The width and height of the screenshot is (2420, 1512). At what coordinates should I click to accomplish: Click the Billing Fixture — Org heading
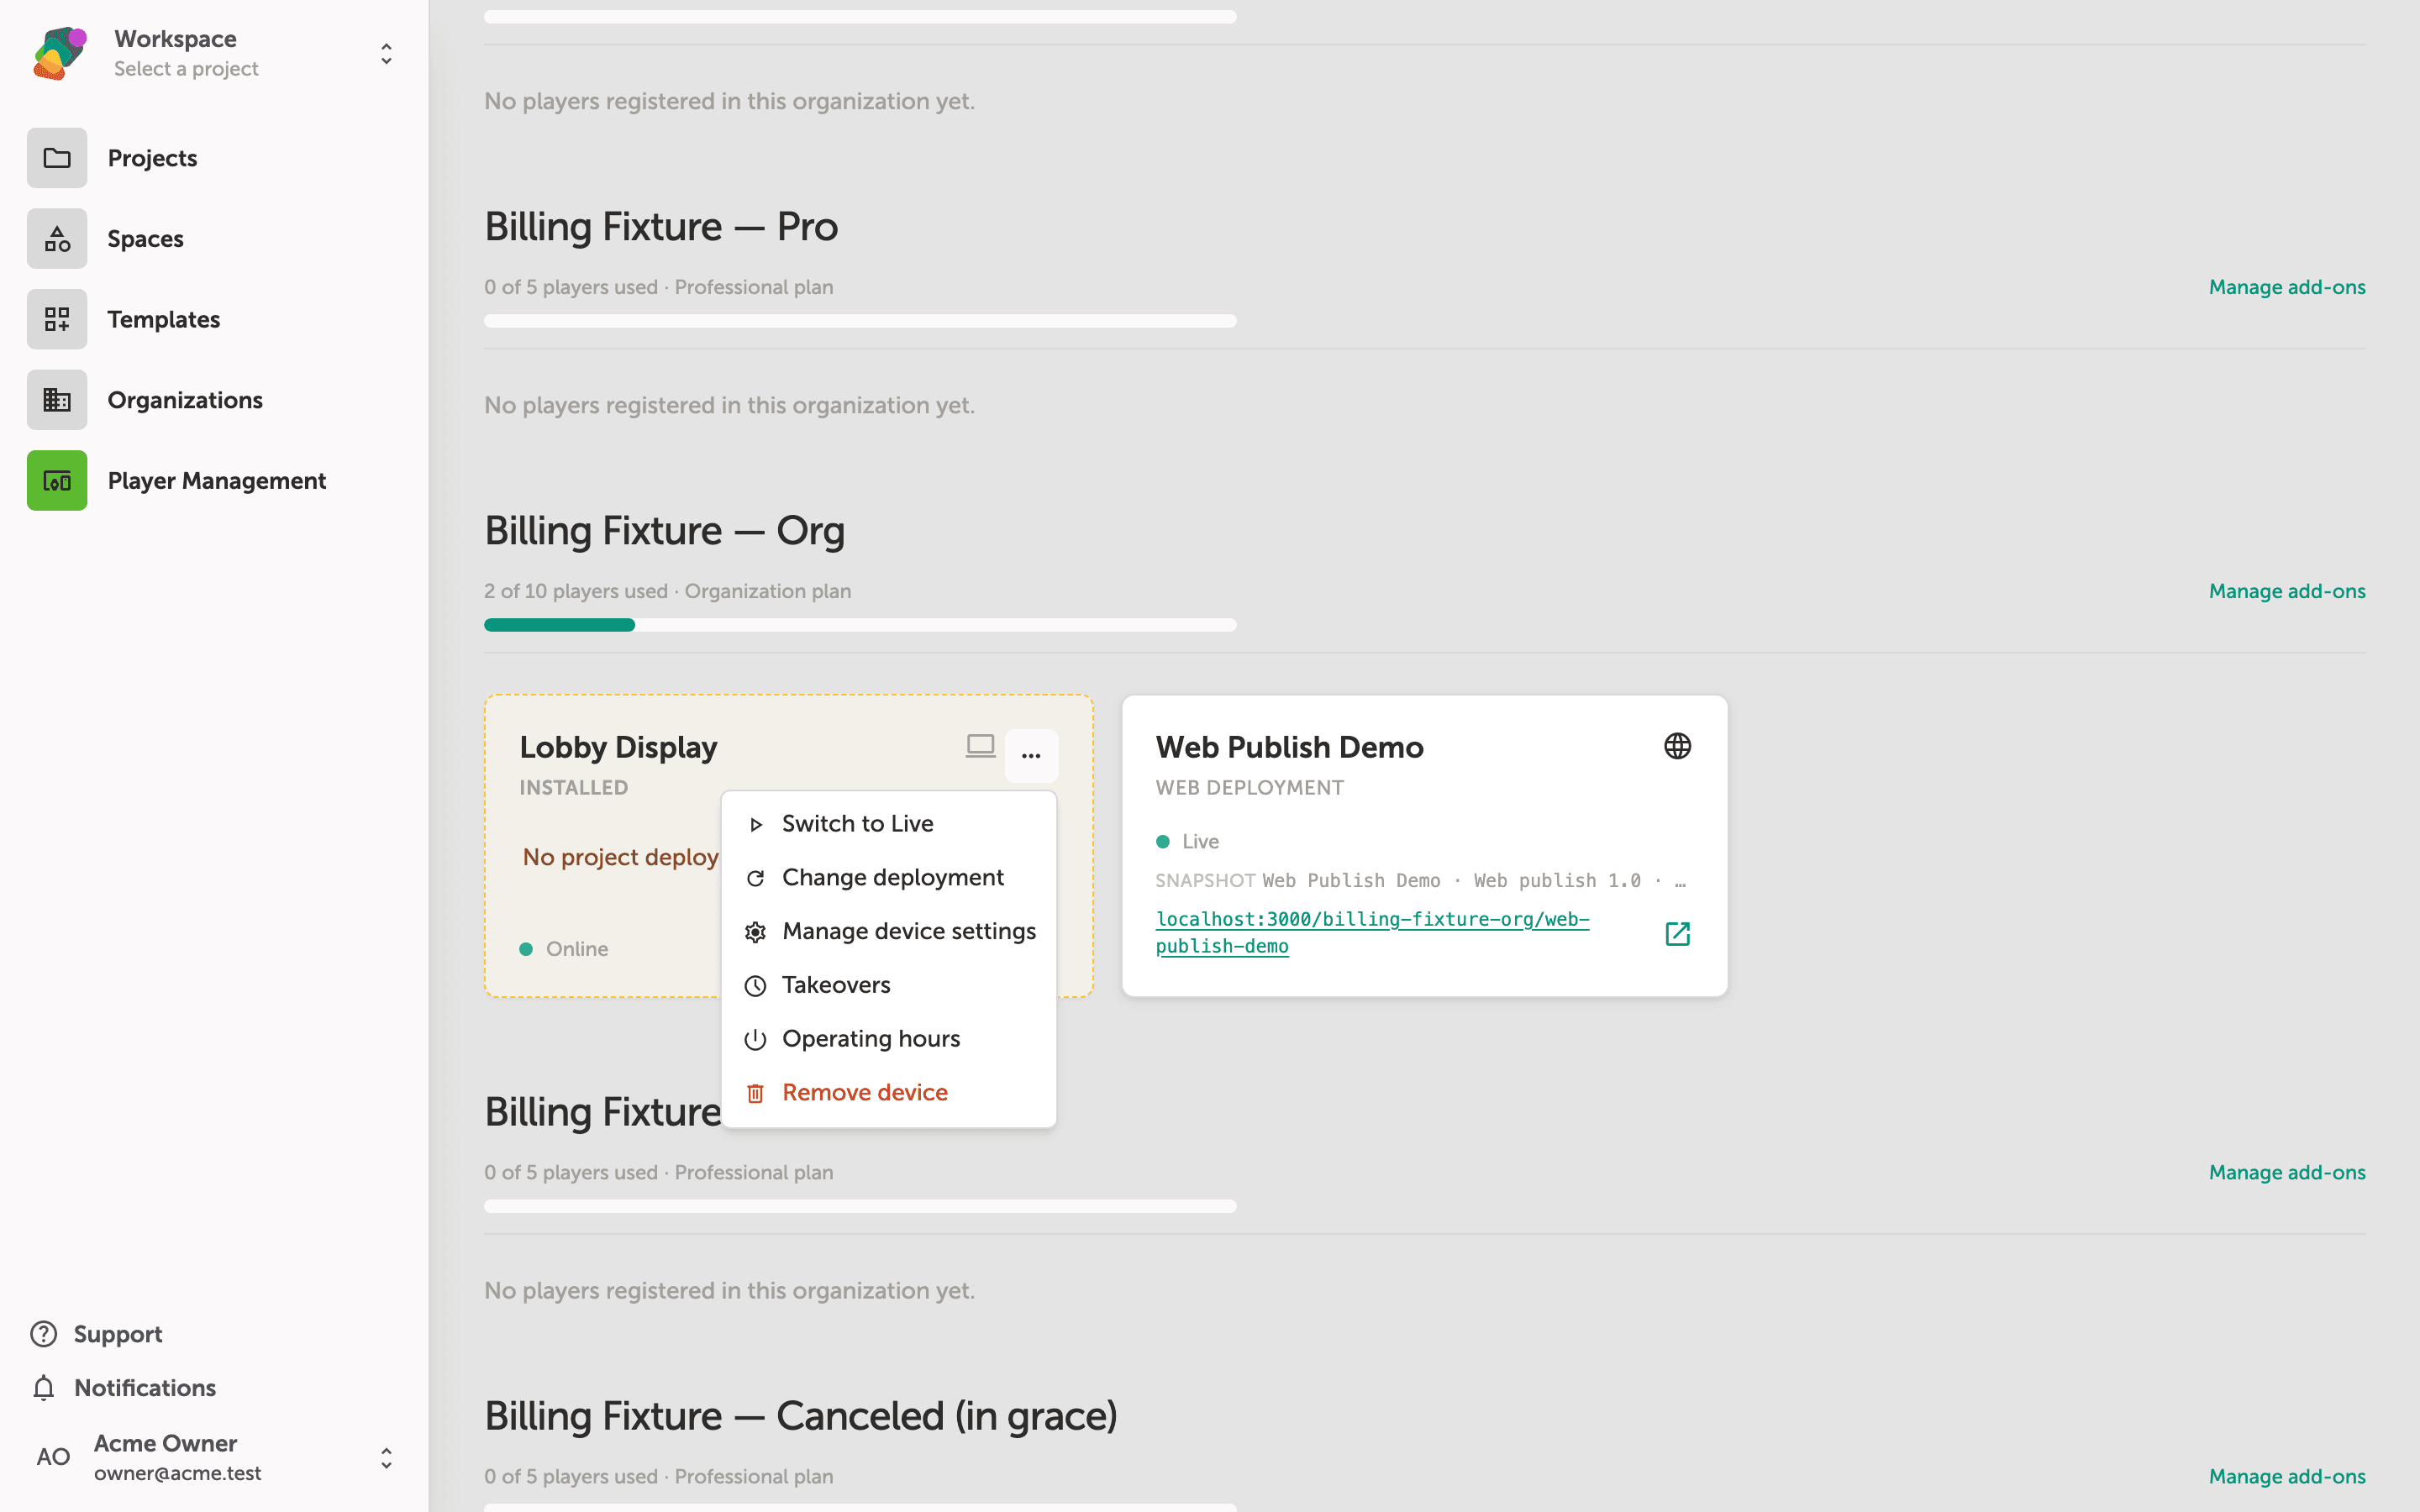665,531
